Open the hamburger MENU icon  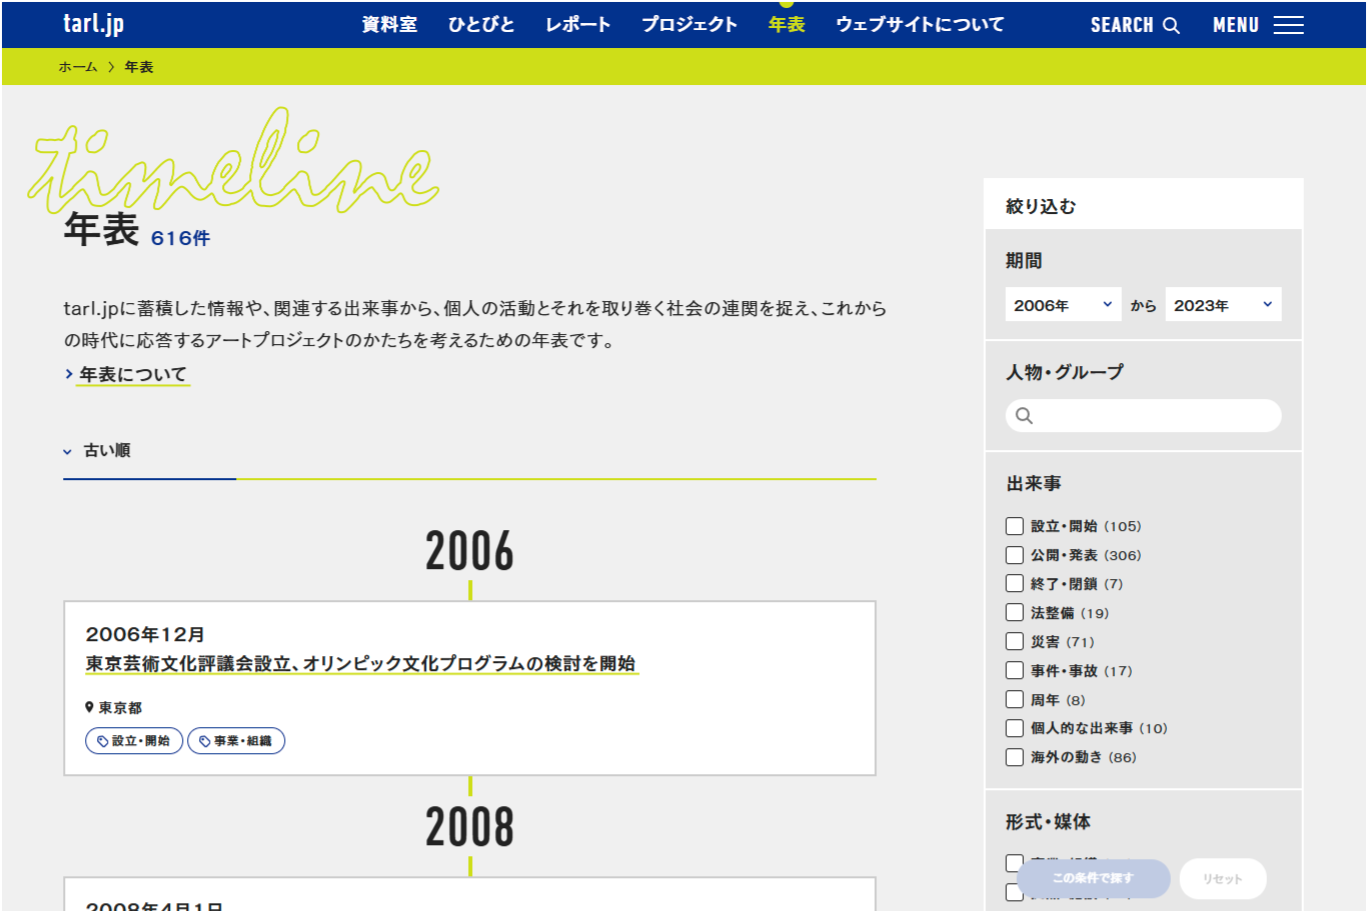pyautogui.click(x=1288, y=25)
